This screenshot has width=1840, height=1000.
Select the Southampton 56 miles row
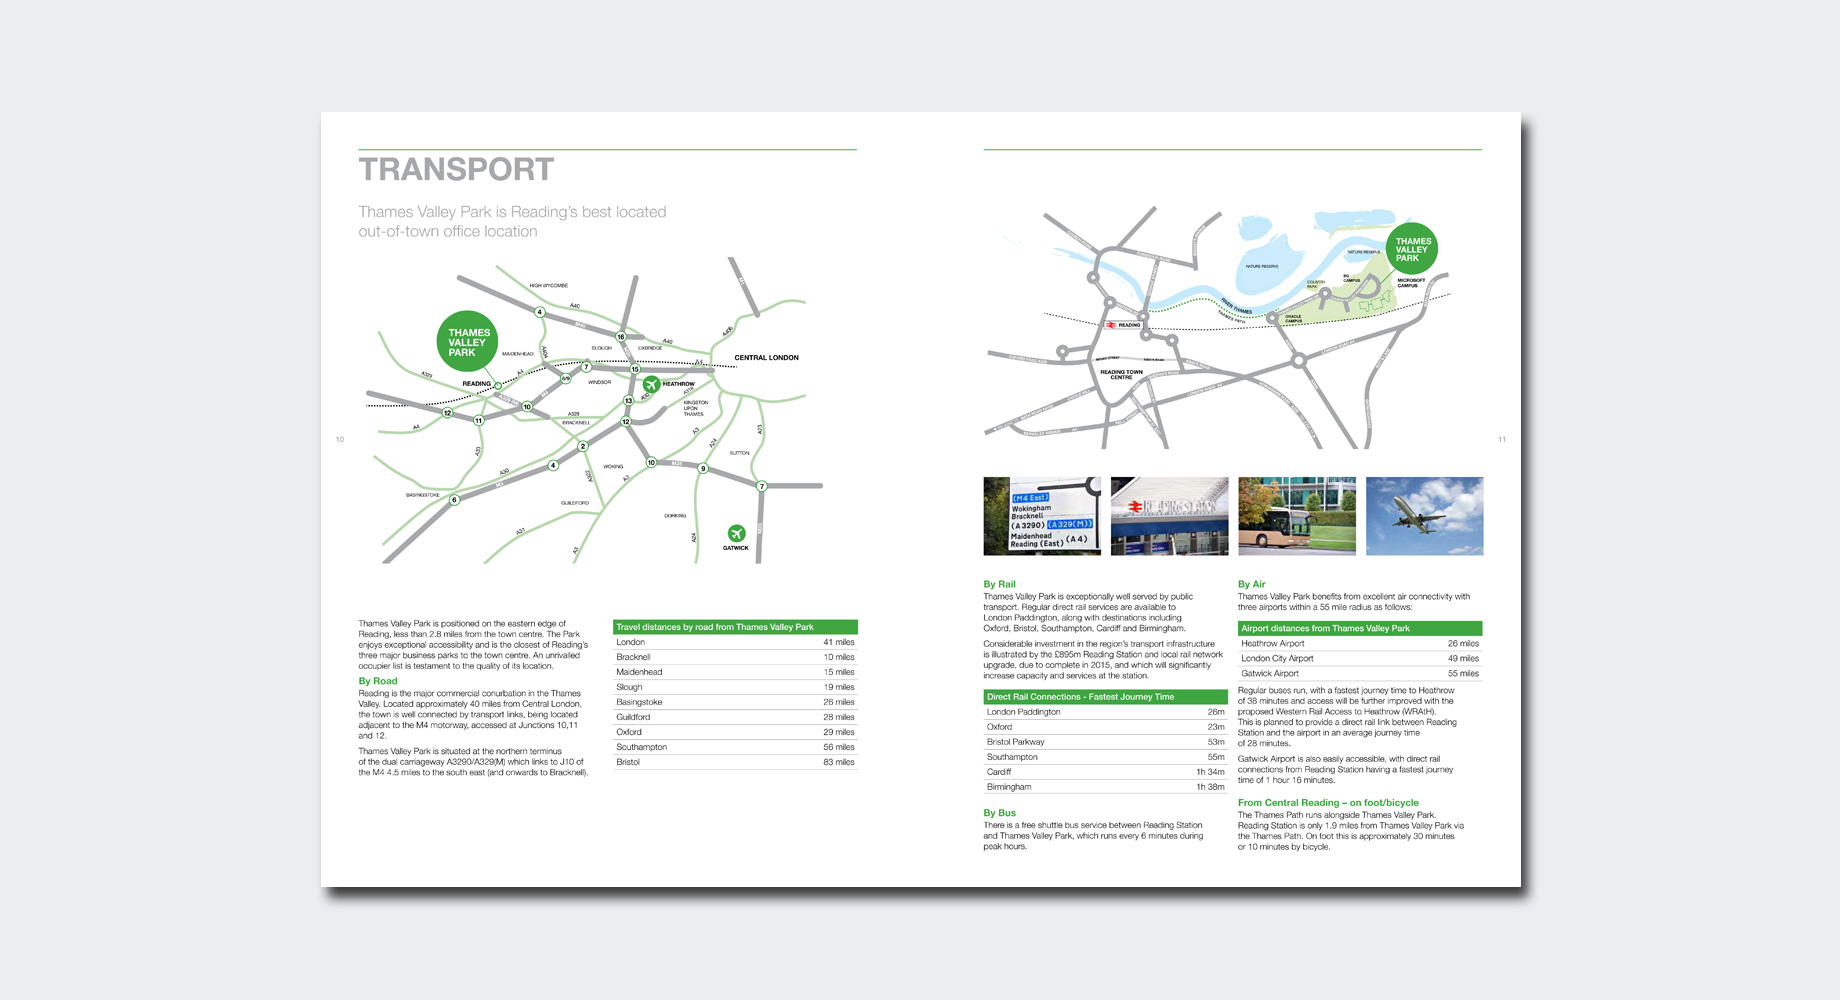click(735, 747)
